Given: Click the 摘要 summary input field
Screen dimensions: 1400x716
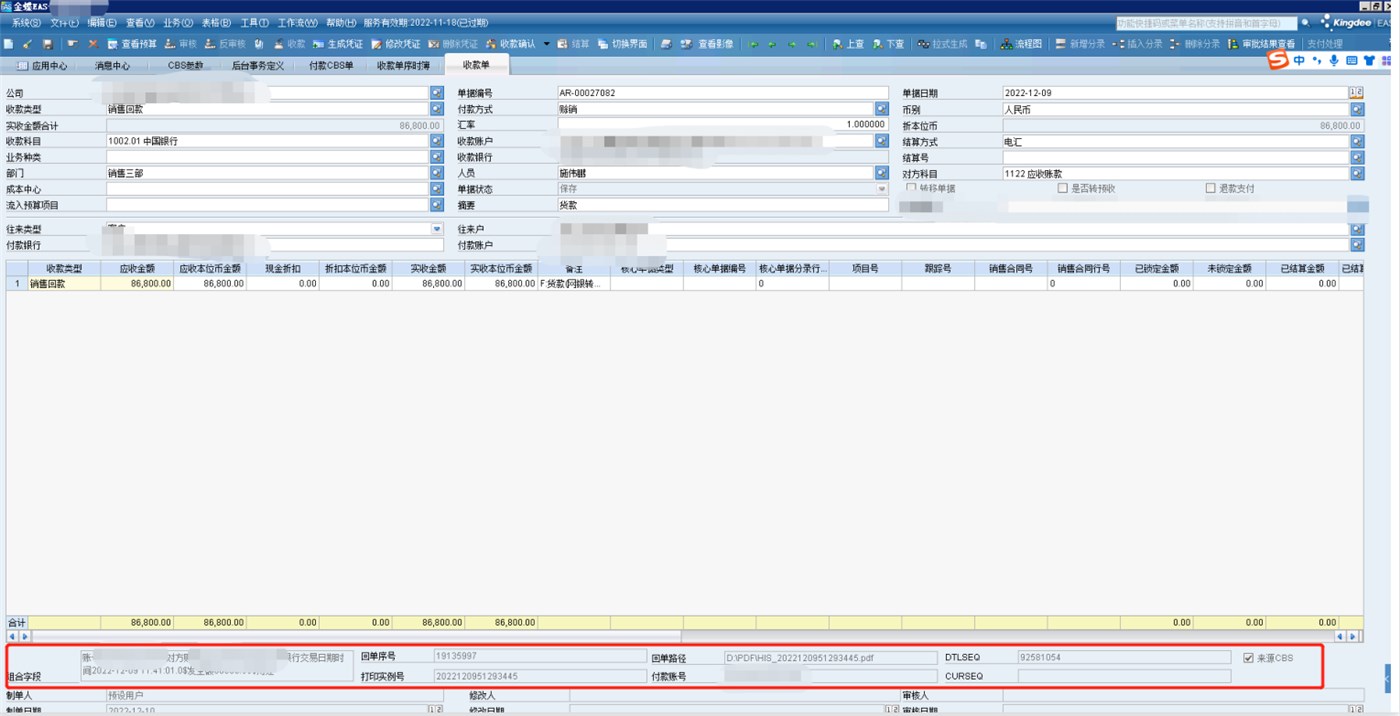Looking at the screenshot, I should coord(722,205).
